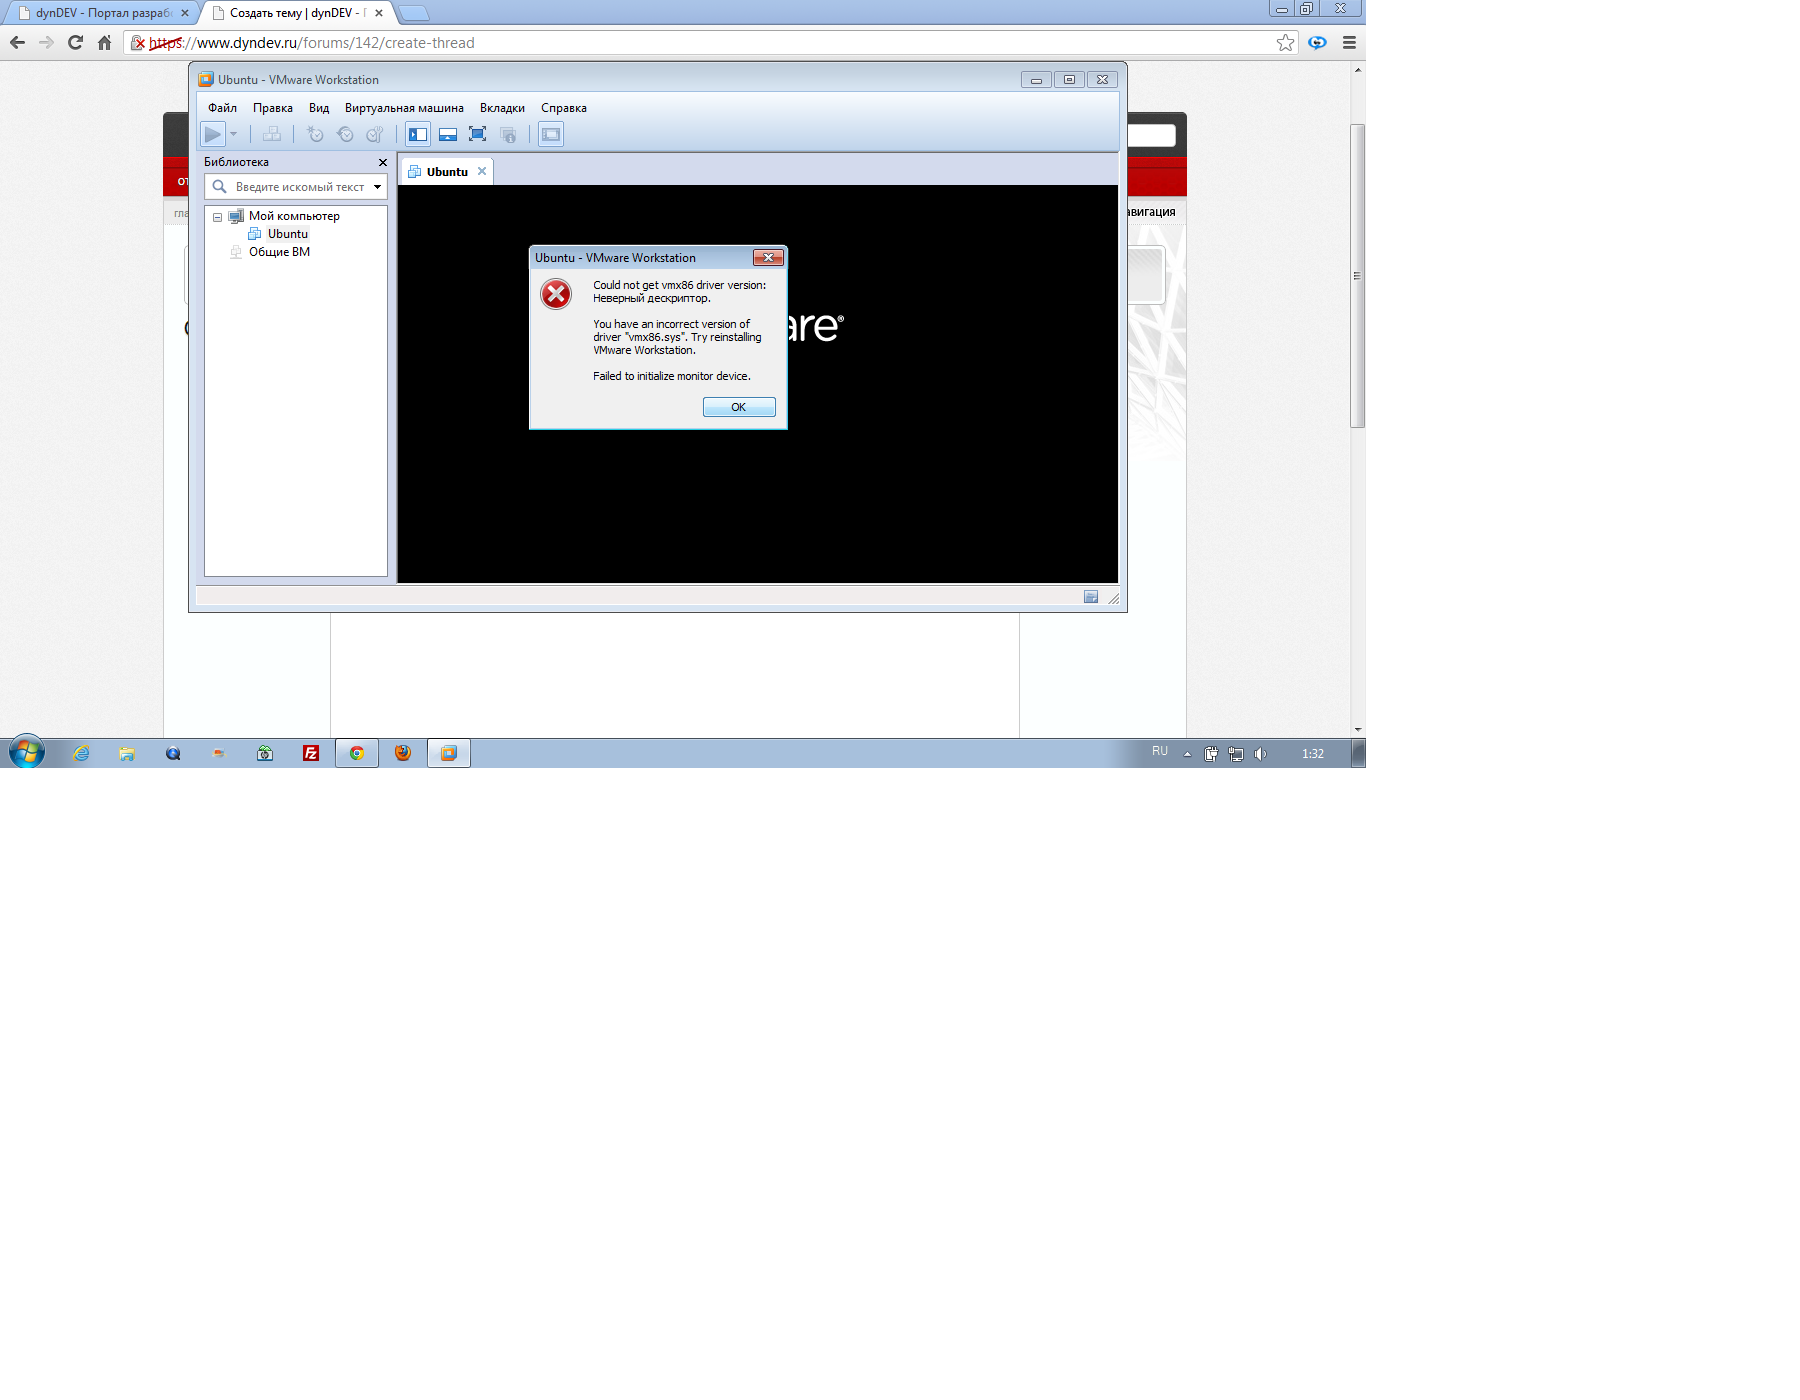Viewport: 1800px width, 1400px height.
Task: Select Общие ВМ in library tree
Action: pos(279,252)
